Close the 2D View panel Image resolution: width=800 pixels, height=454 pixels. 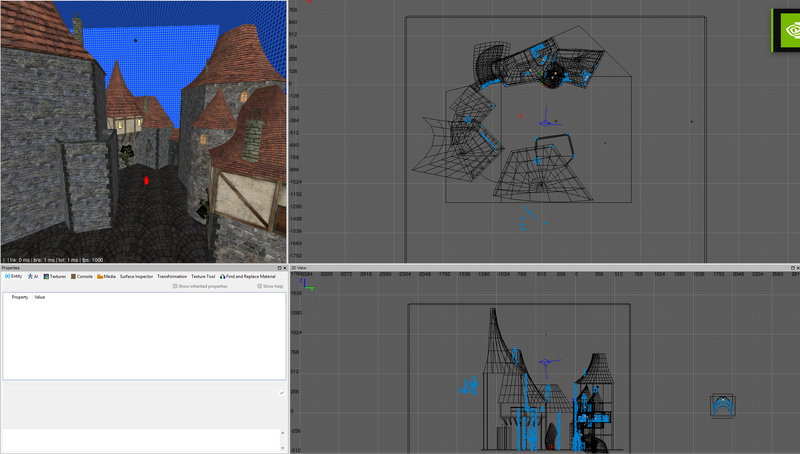click(798, 268)
